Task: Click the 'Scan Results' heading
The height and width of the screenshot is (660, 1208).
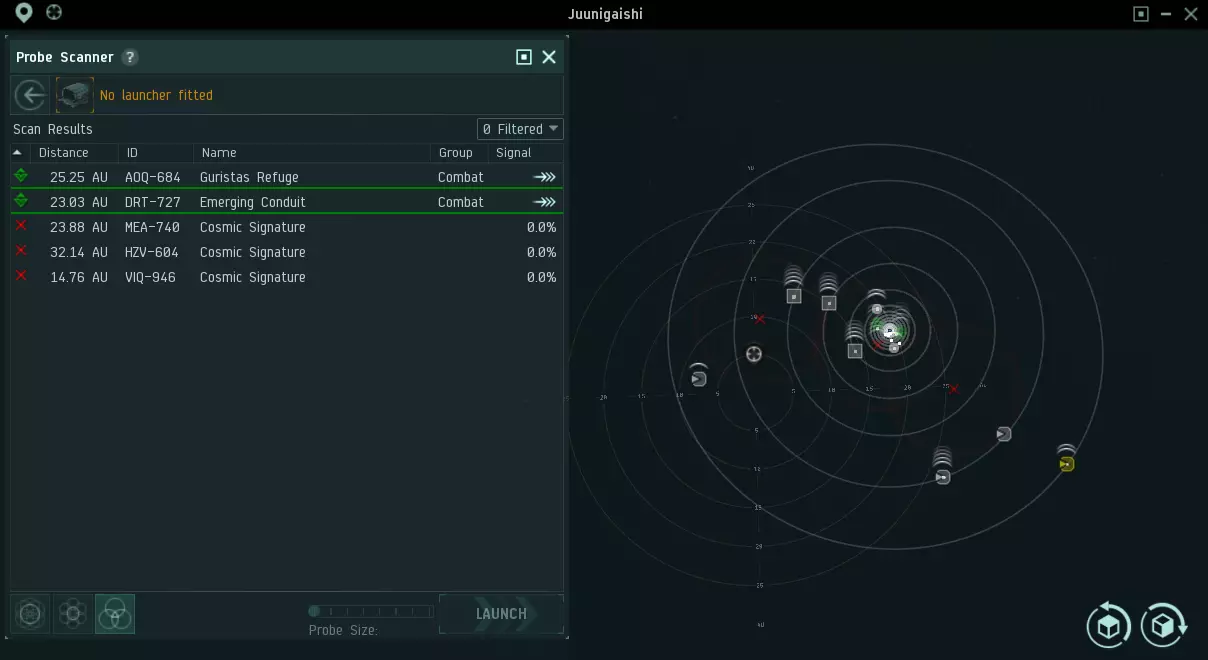Action: [53, 129]
